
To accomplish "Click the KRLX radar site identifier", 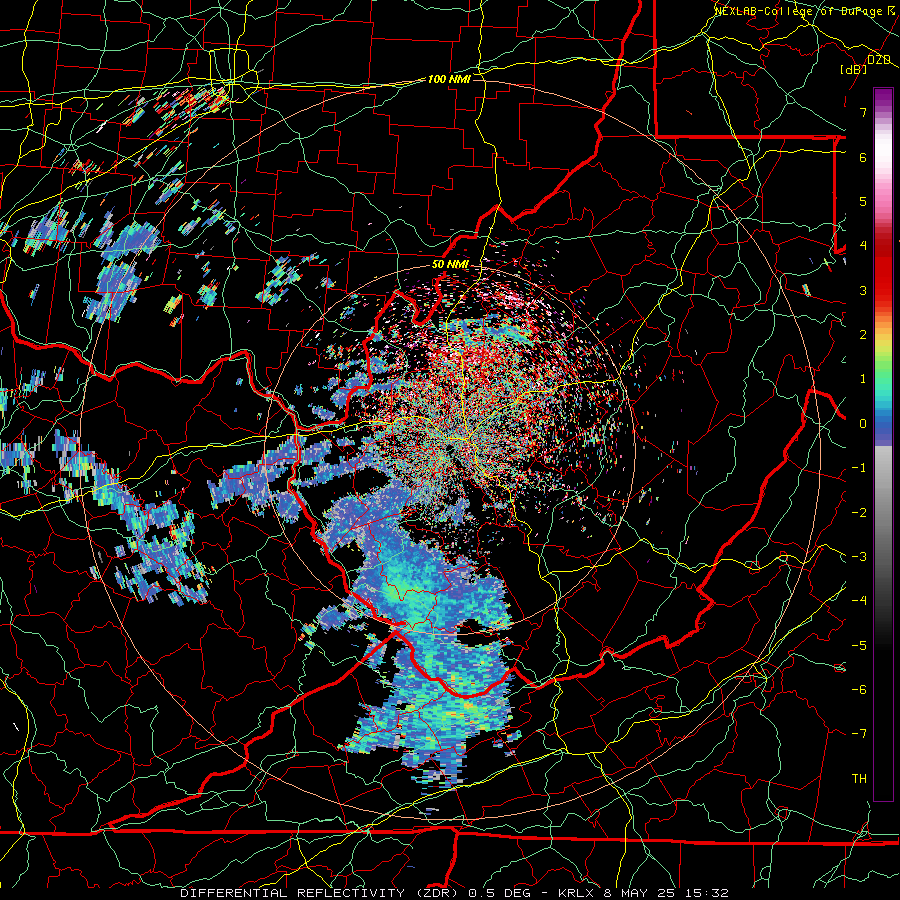I will (577, 893).
